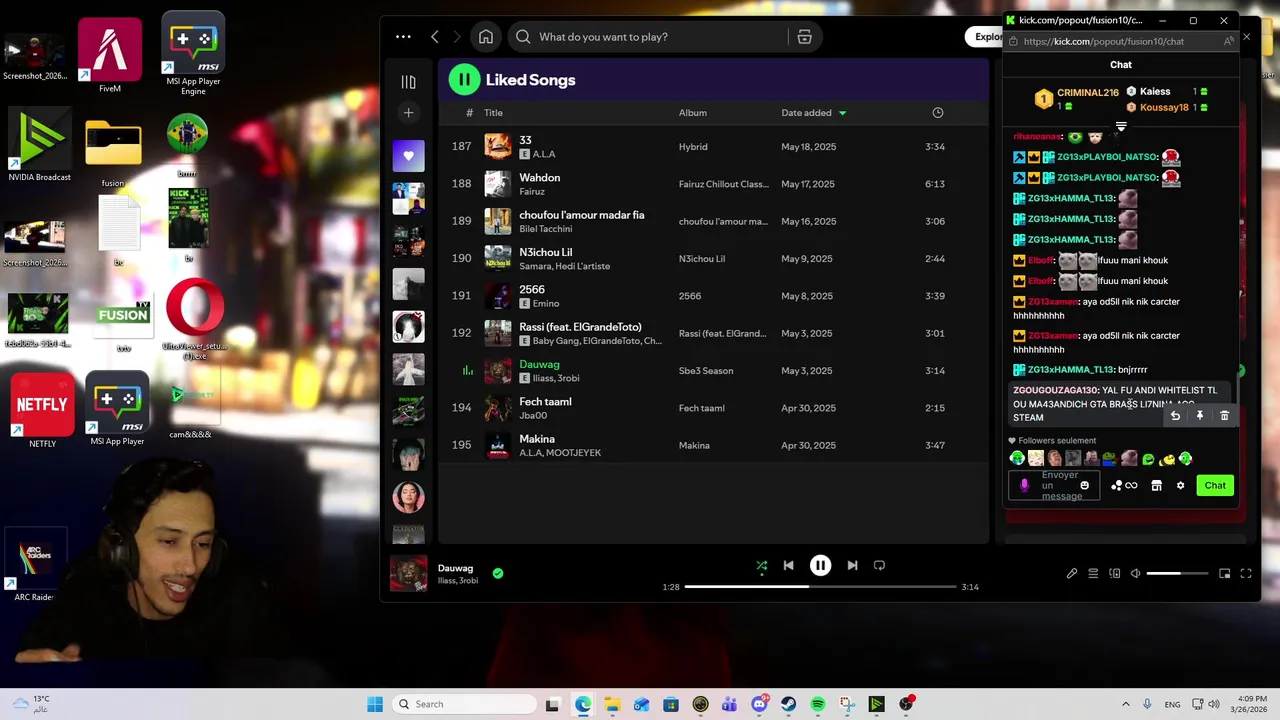Reply to the ZGOUGOUZAGA130 message
Image resolution: width=1280 pixels, height=720 pixels.
tap(1176, 416)
